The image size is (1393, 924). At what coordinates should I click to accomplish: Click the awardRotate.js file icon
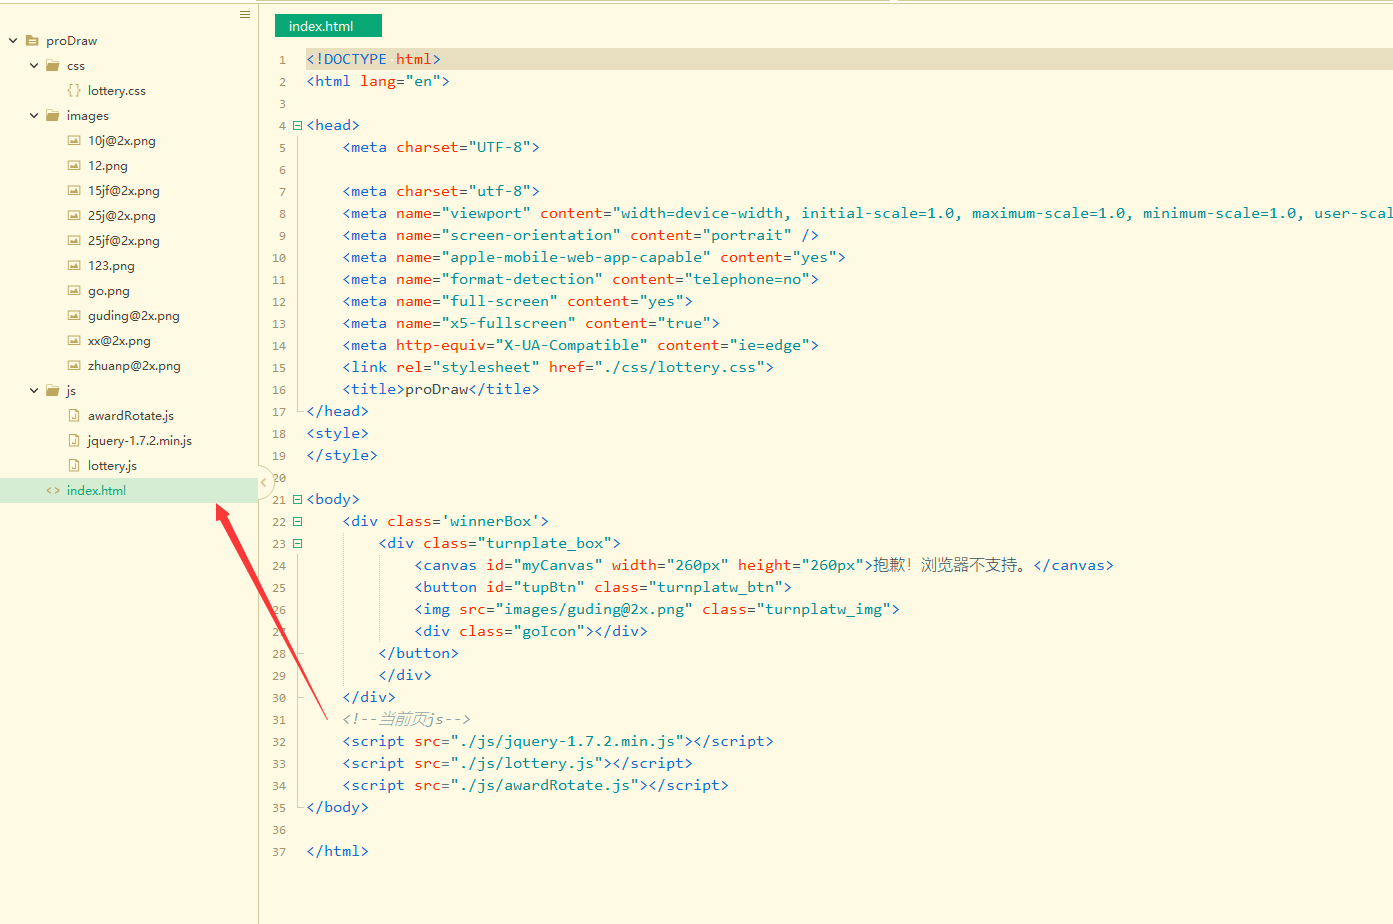(74, 416)
